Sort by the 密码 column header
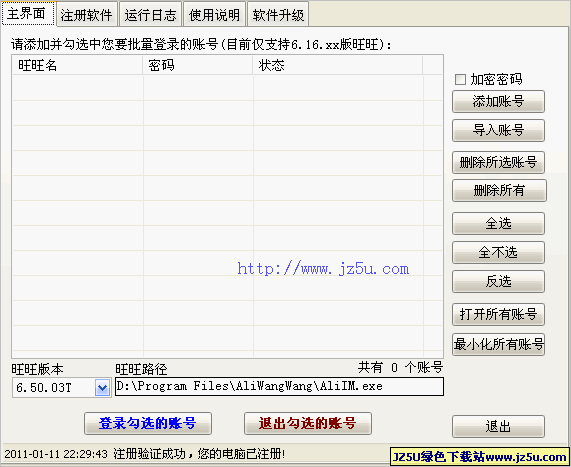Image resolution: width=571 pixels, height=467 pixels. pyautogui.click(x=198, y=66)
